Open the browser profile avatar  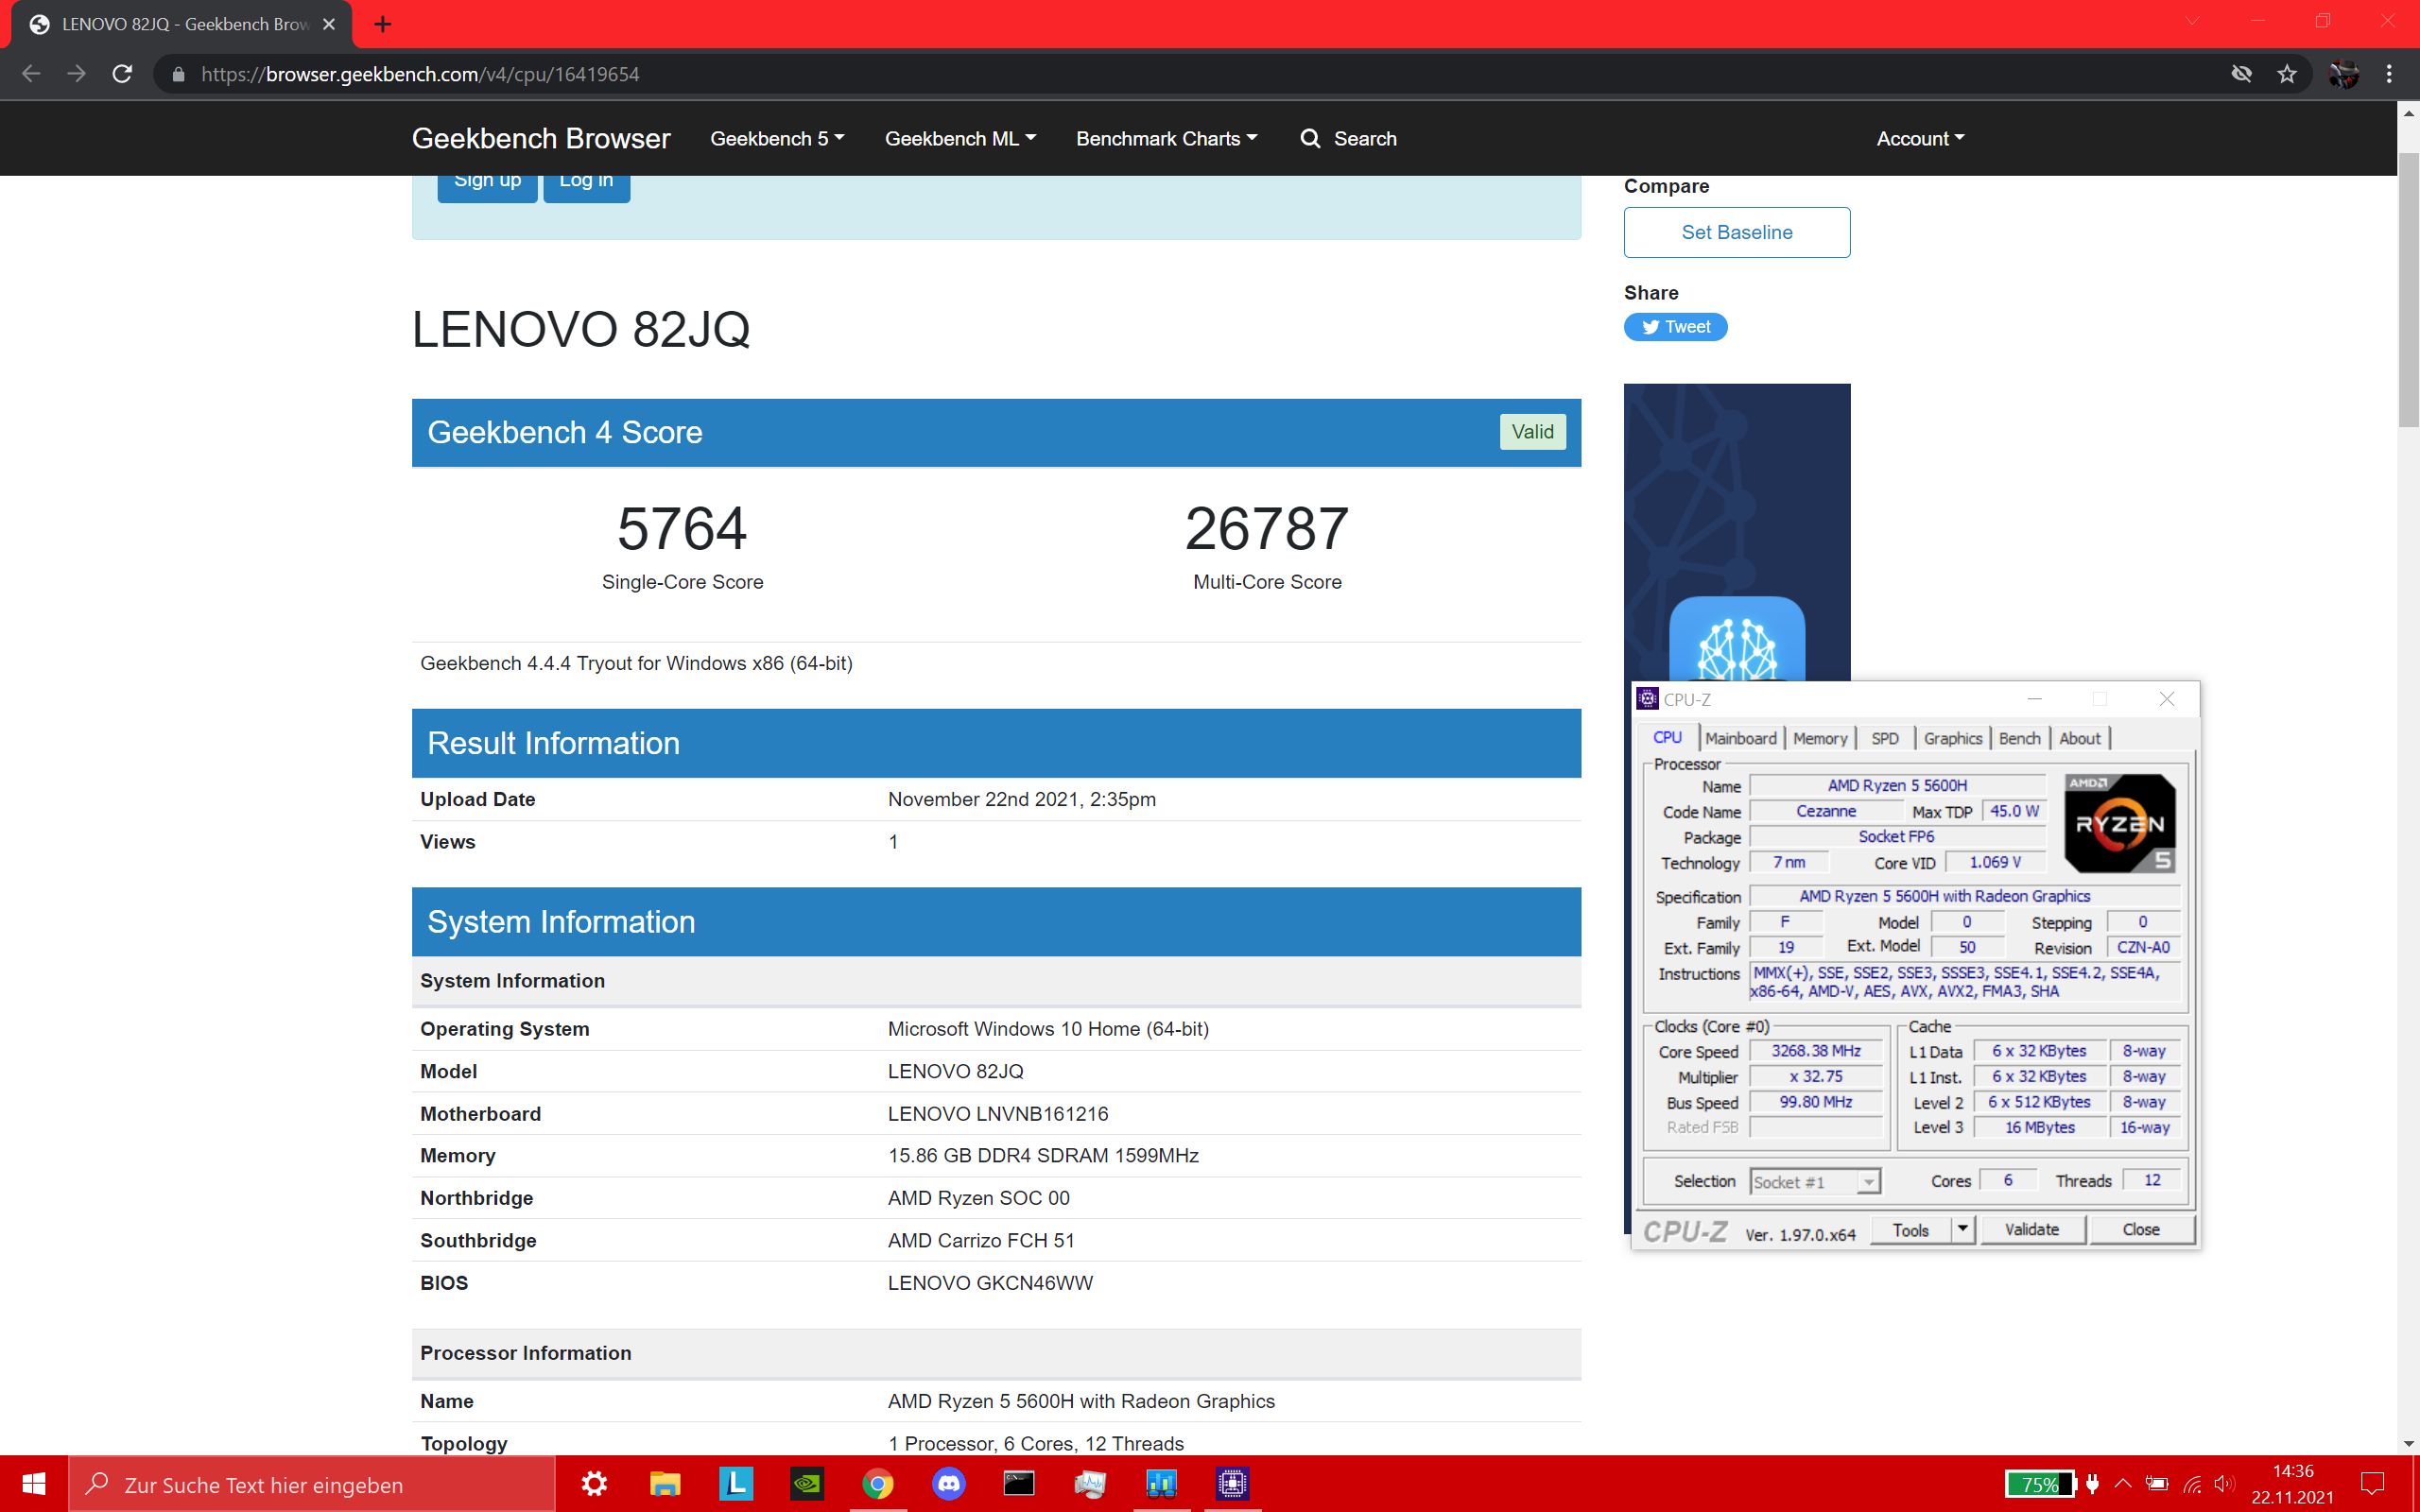pos(2344,74)
